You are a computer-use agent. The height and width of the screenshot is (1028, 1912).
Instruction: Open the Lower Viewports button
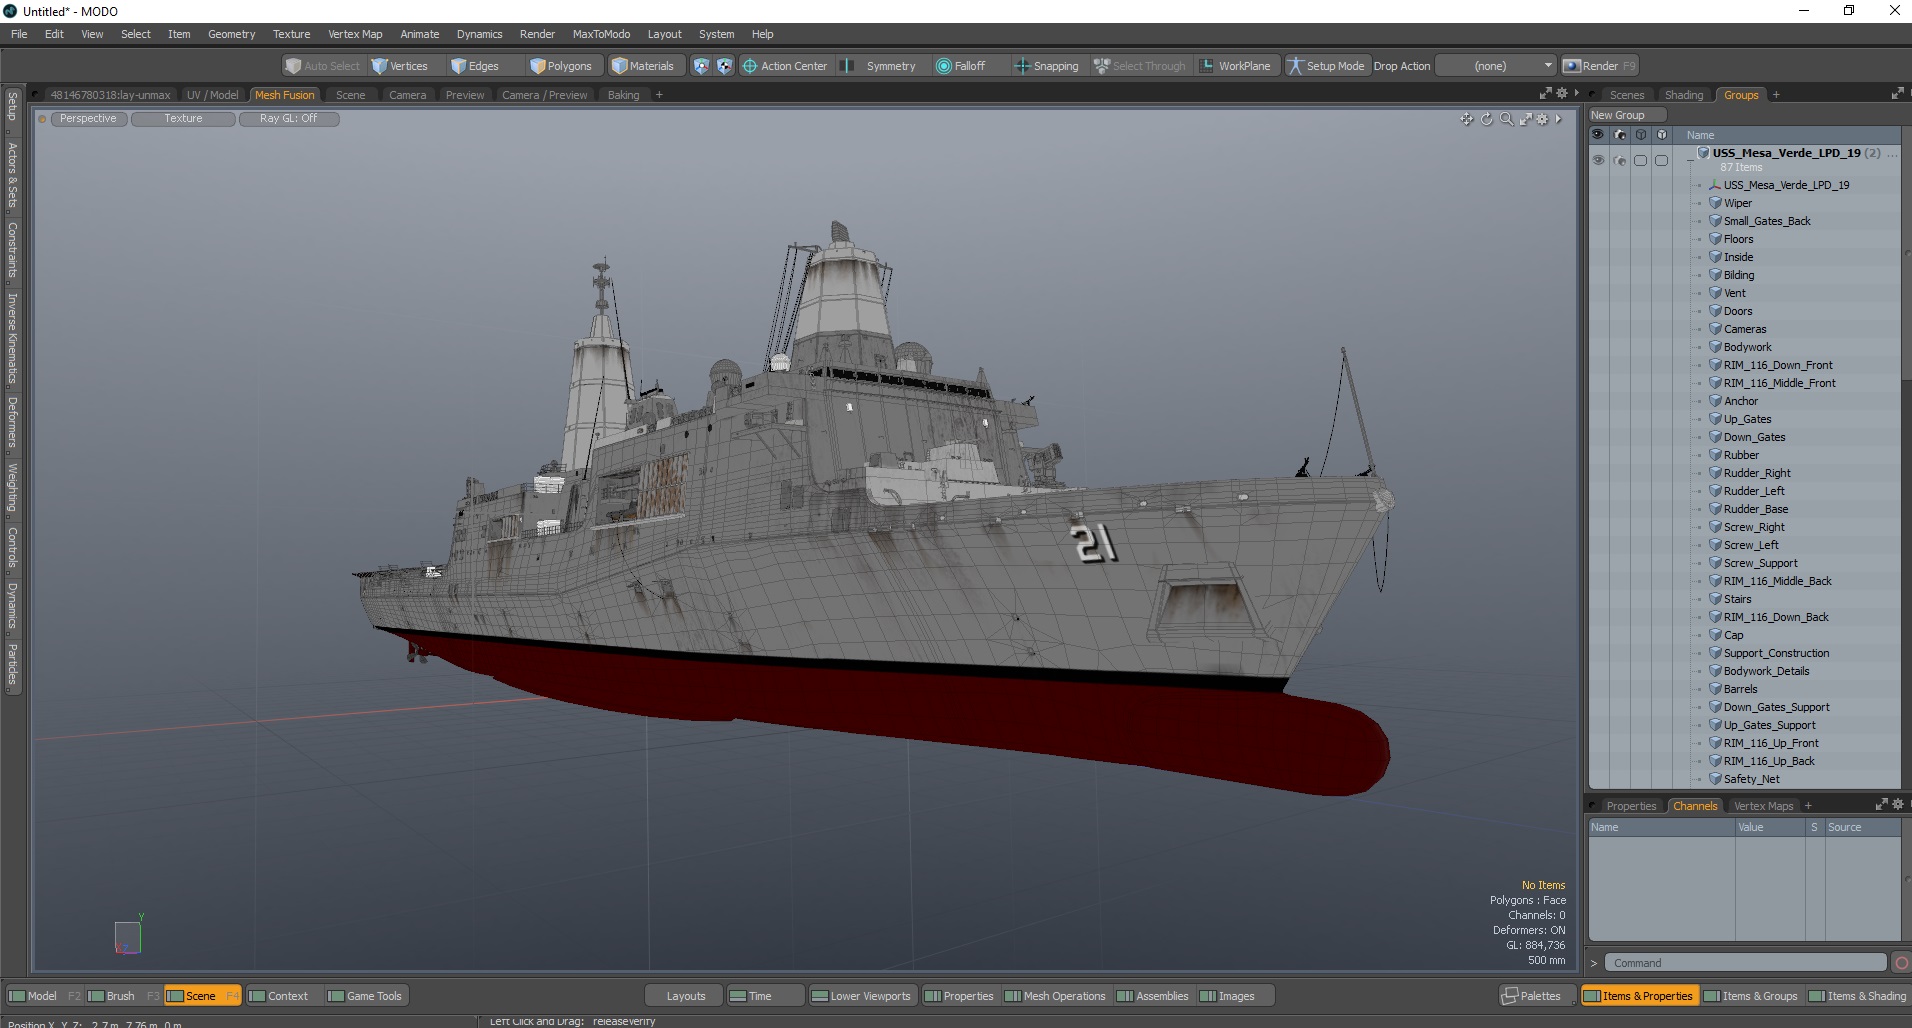861,996
